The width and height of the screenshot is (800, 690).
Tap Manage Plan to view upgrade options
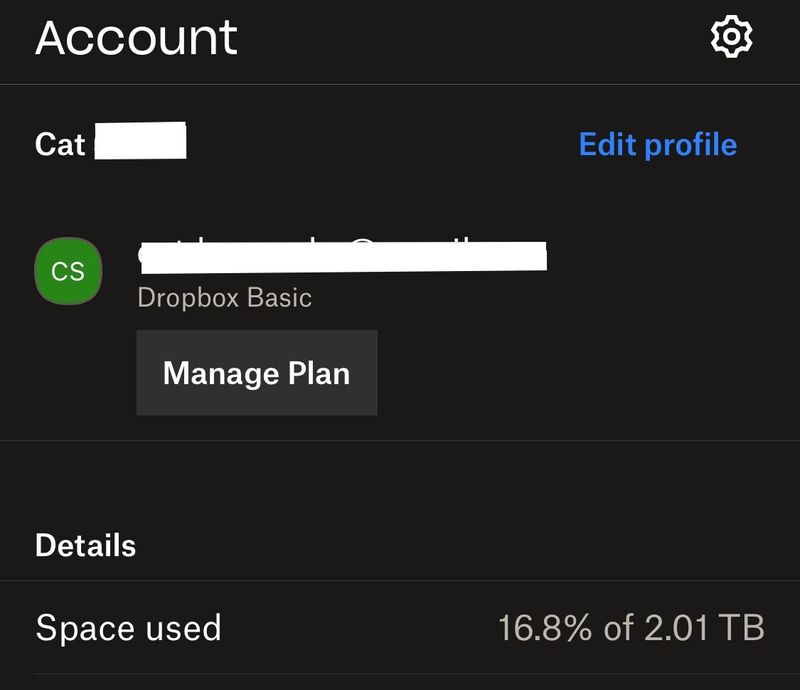pos(256,371)
